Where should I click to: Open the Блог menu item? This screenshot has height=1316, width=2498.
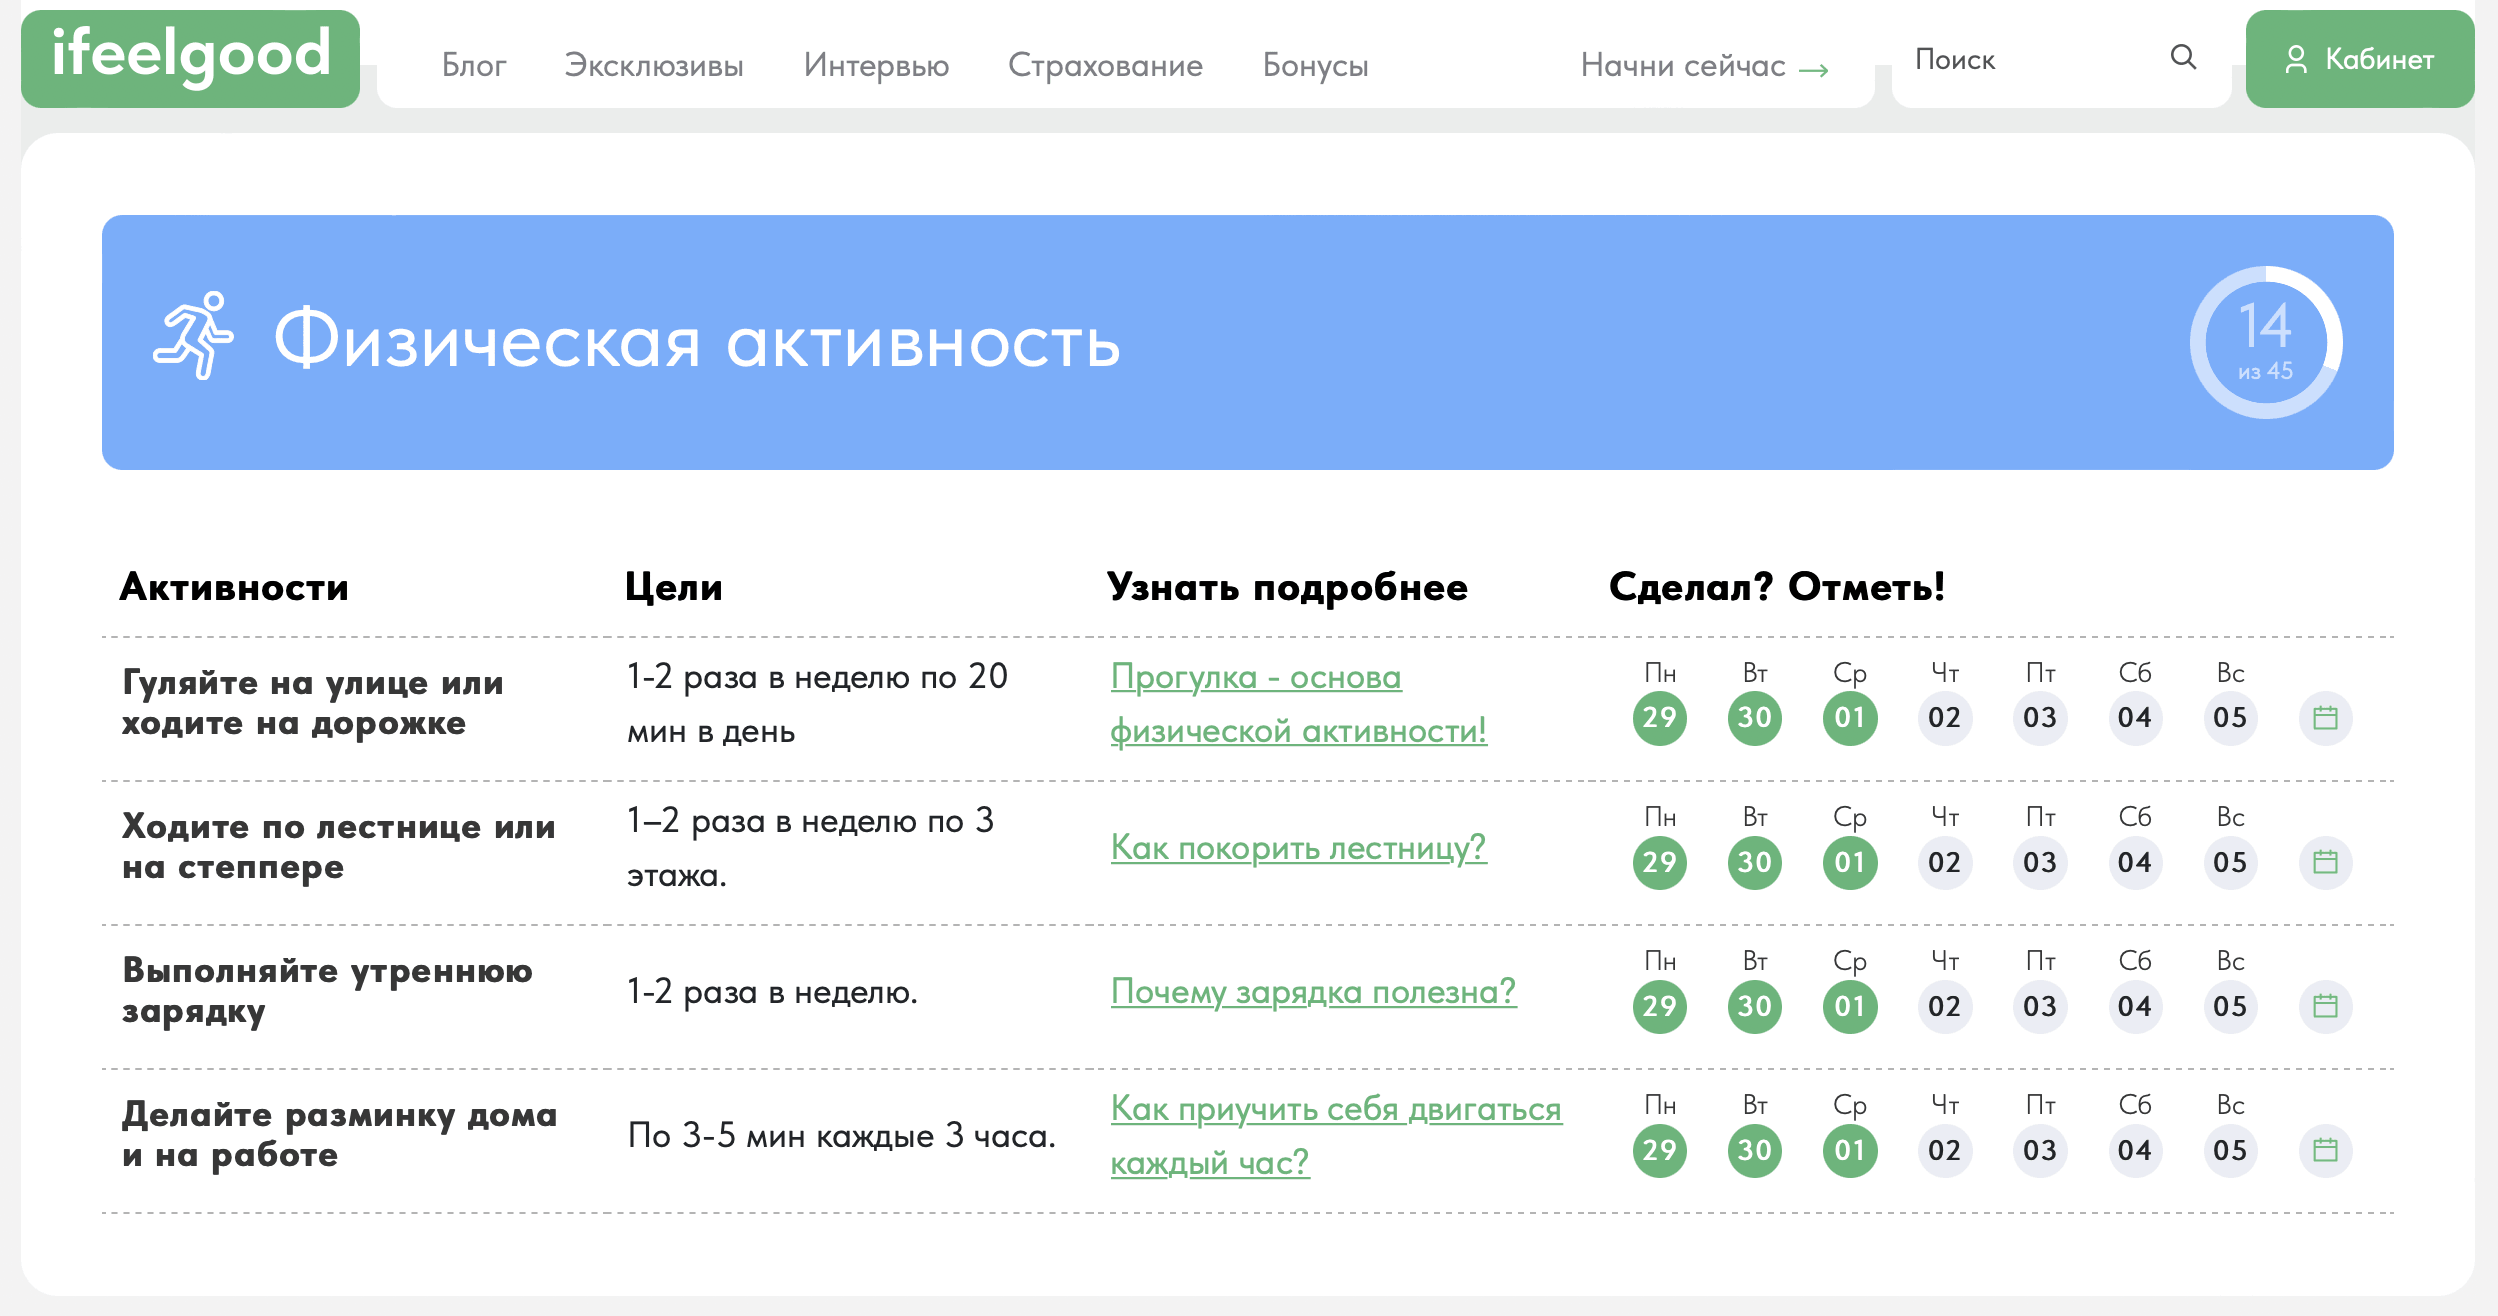[x=475, y=65]
